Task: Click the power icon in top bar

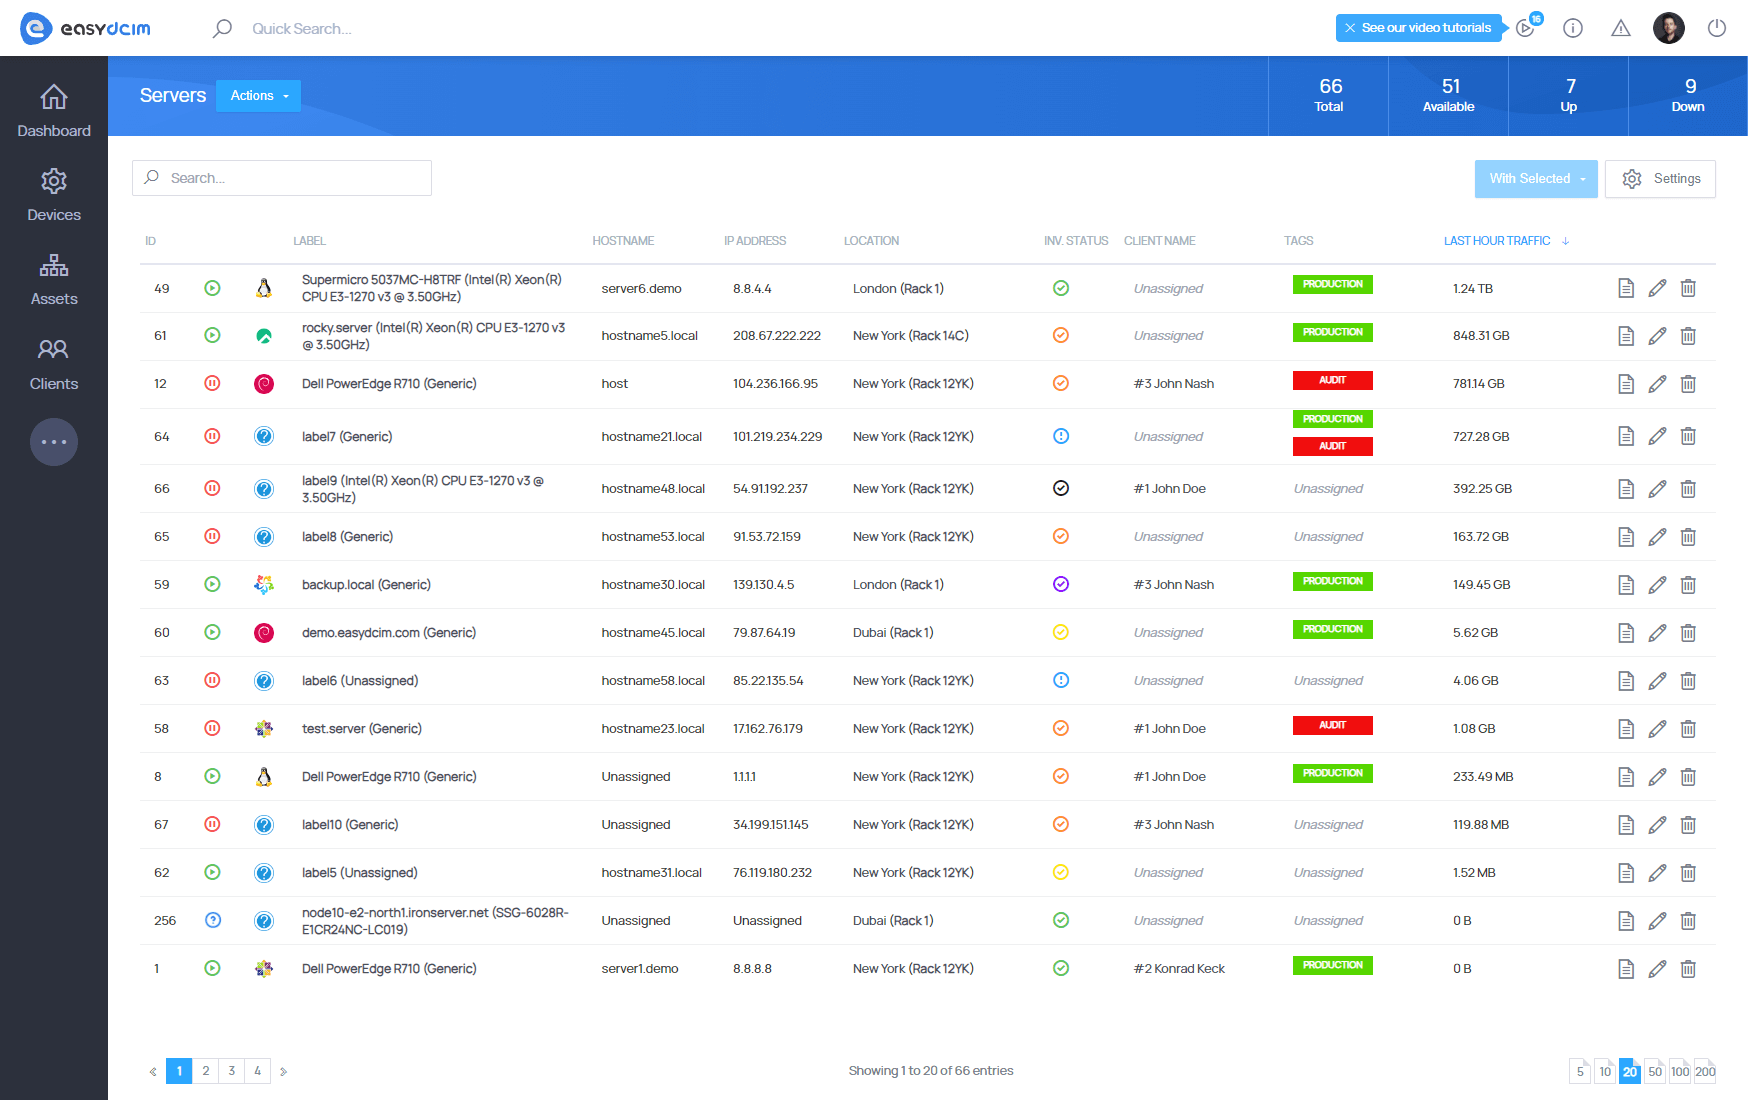Action: pos(1716,28)
